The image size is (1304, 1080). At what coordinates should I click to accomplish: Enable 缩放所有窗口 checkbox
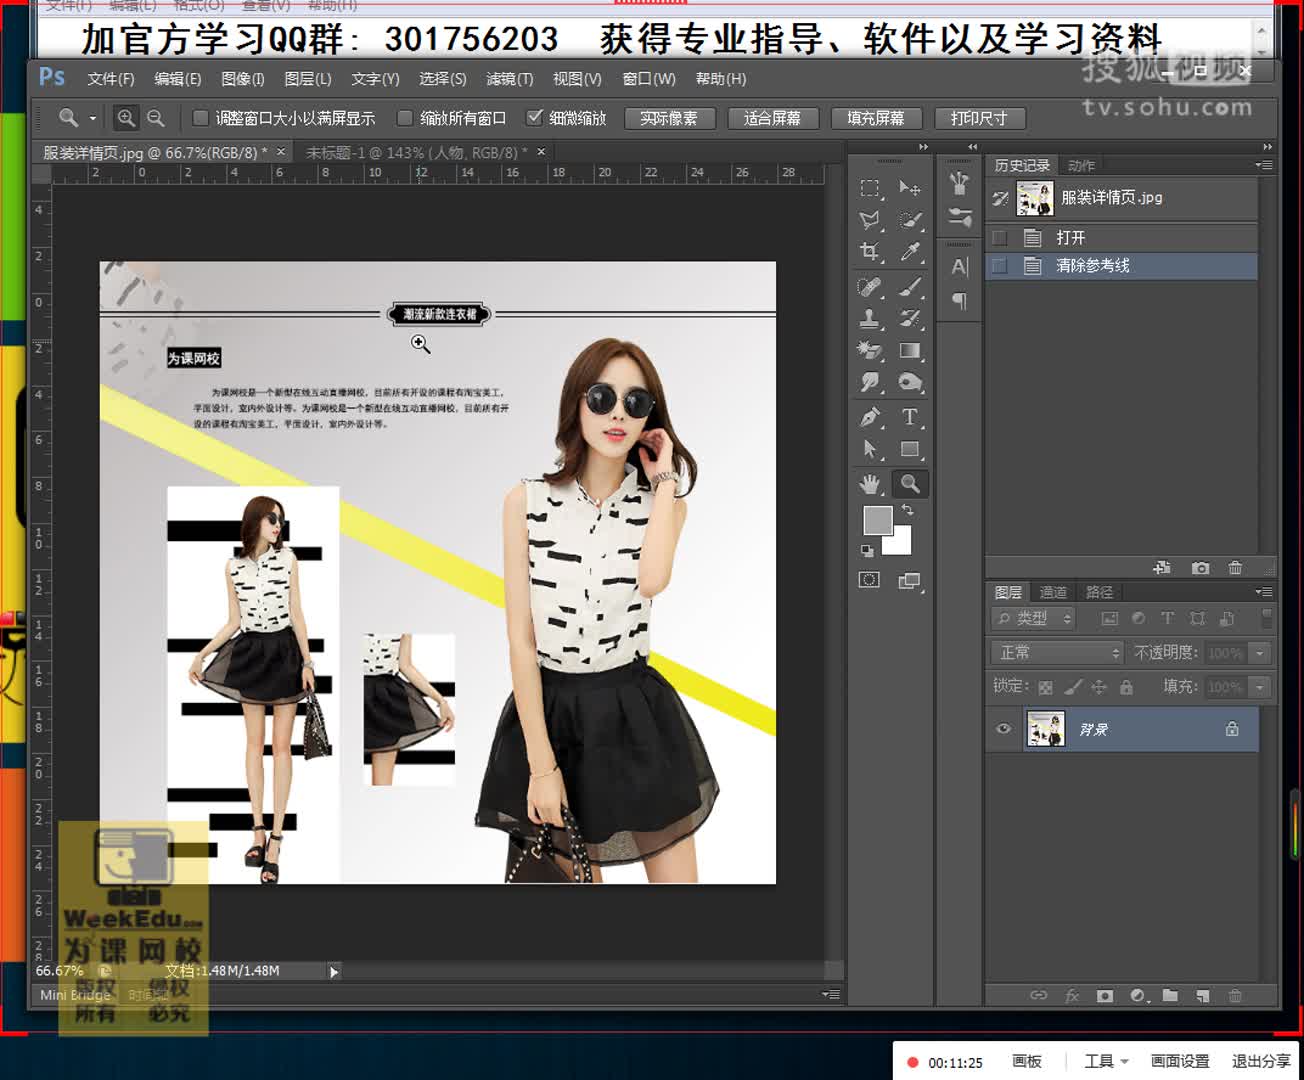[405, 118]
